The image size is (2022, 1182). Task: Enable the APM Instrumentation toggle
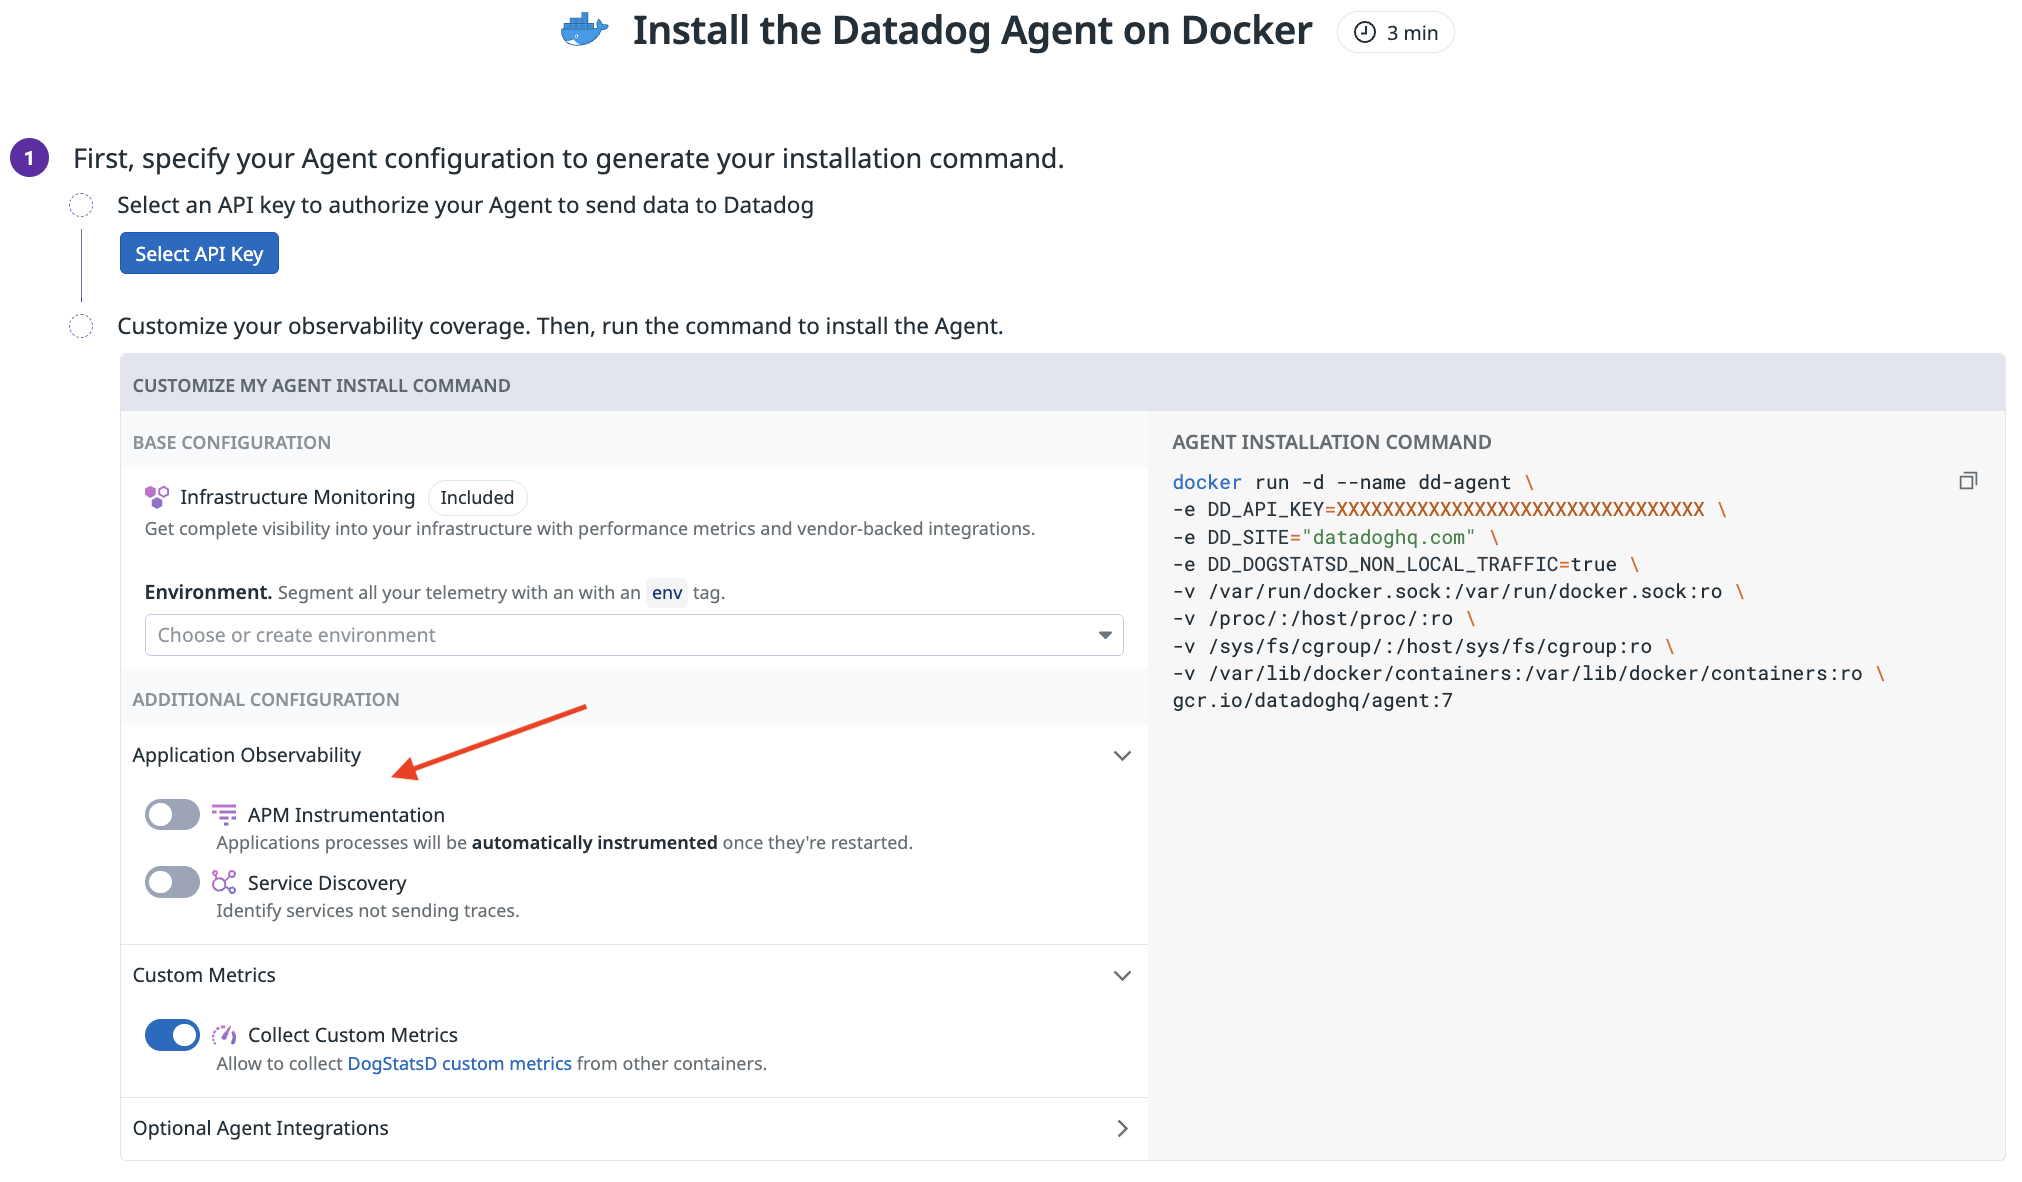172,815
